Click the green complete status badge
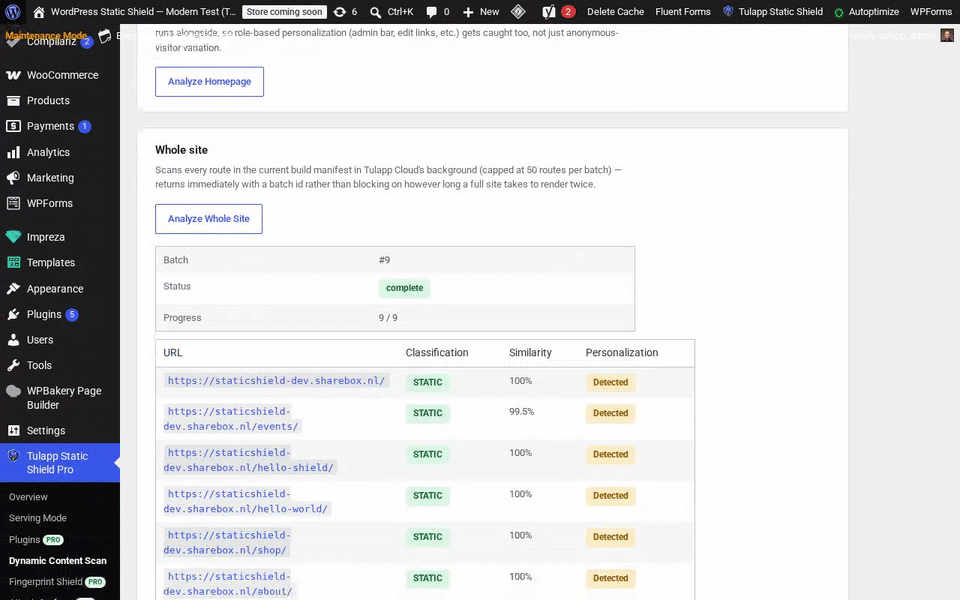Image resolution: width=960 pixels, height=600 pixels. click(404, 288)
